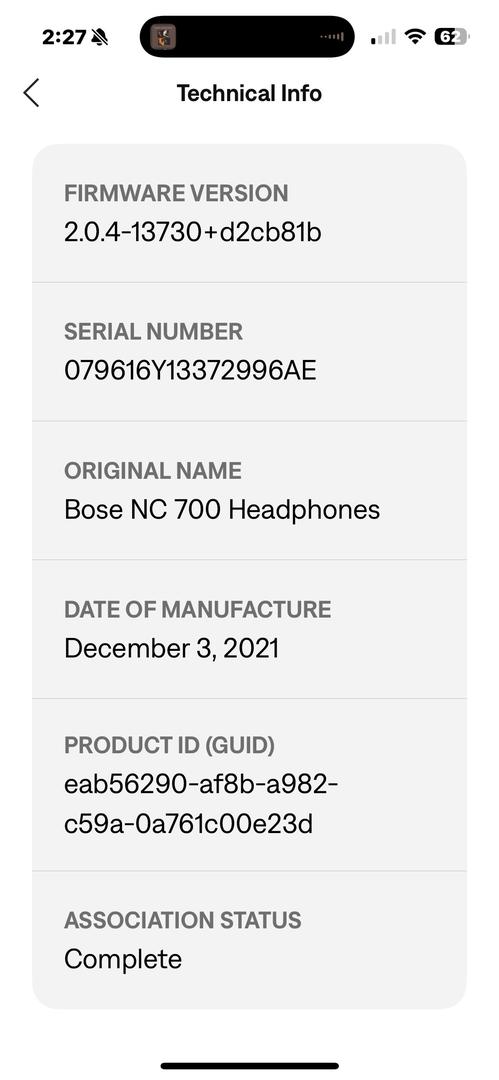Tap the Wi-Fi status icon

[x=415, y=37]
